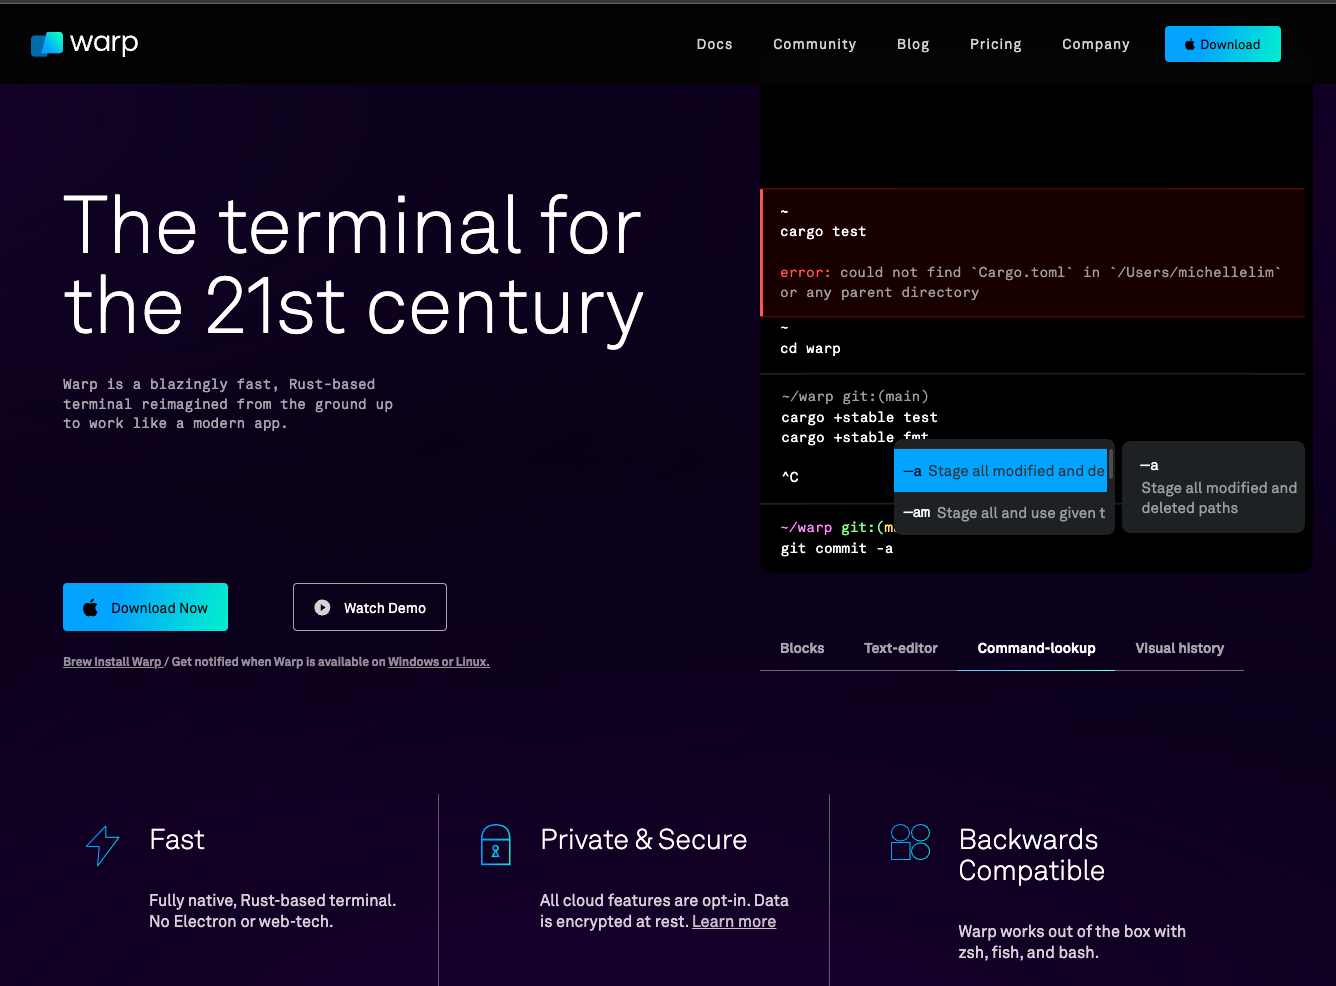Follow the Windows or Linux link
This screenshot has height=986, width=1336.
pos(438,662)
